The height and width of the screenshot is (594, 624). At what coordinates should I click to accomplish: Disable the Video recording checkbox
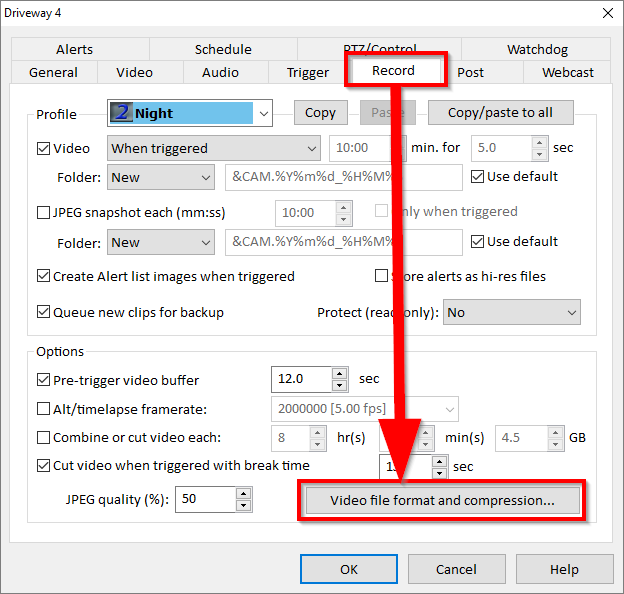[x=44, y=149]
